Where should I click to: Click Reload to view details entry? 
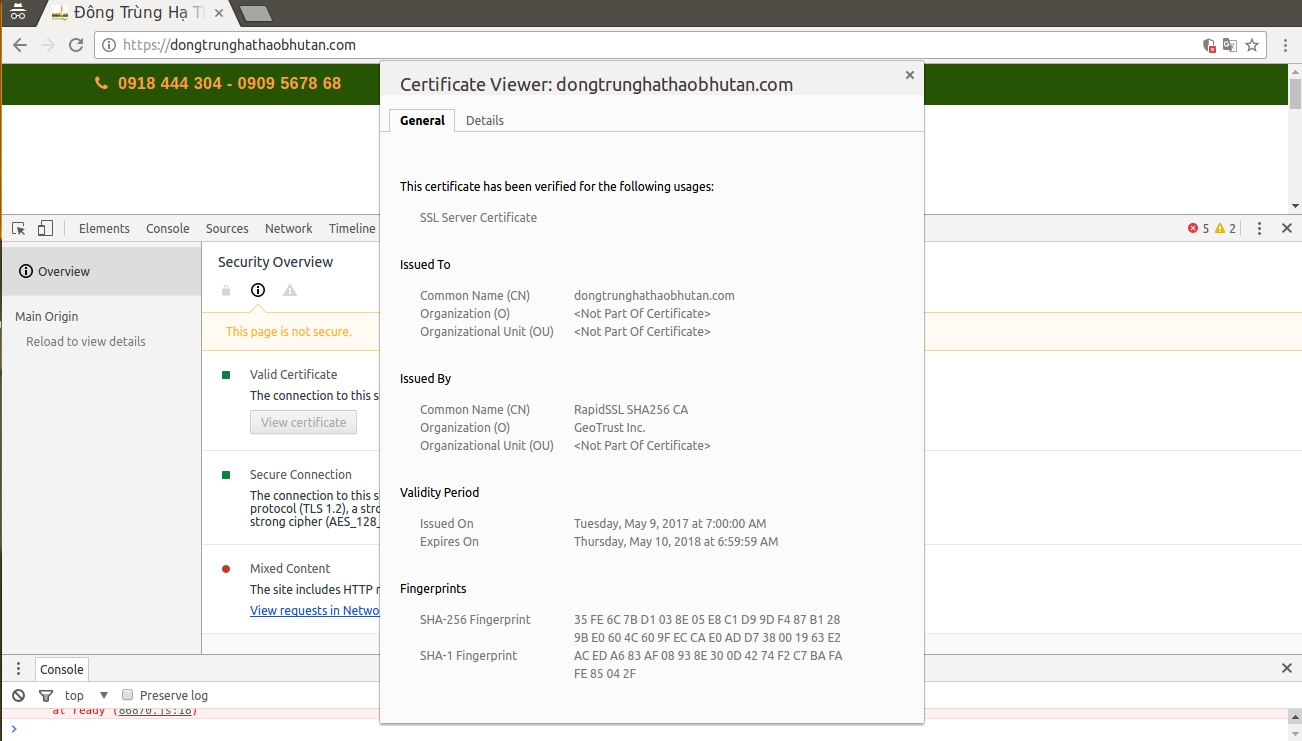click(86, 341)
